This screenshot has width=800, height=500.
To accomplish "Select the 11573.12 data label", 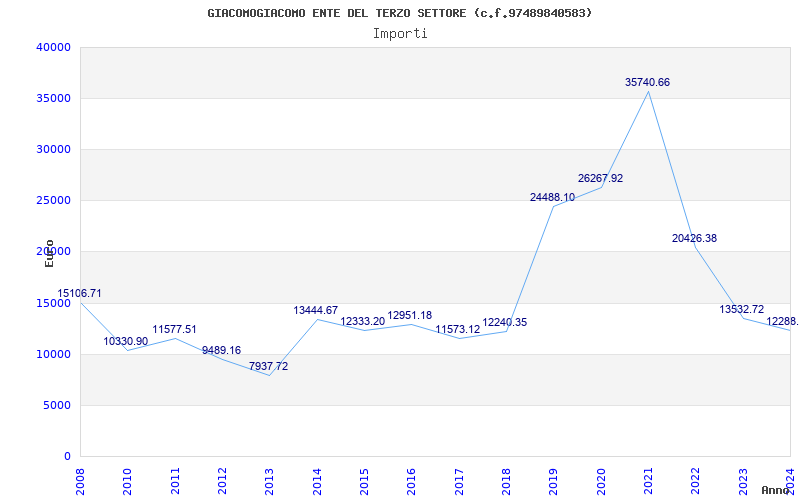I will coord(458,330).
